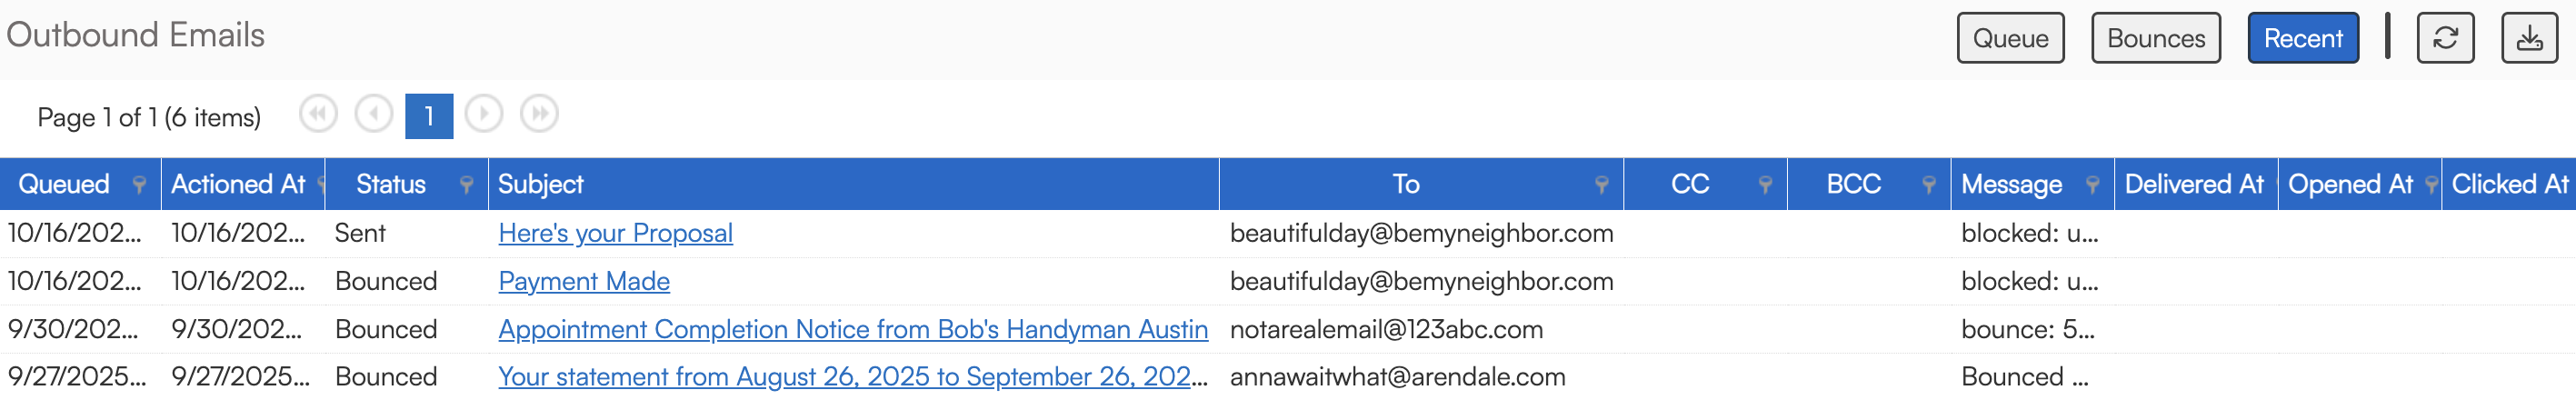2576x400 pixels.
Task: Open the "Here's your Proposal" email
Action: pyautogui.click(x=615, y=233)
